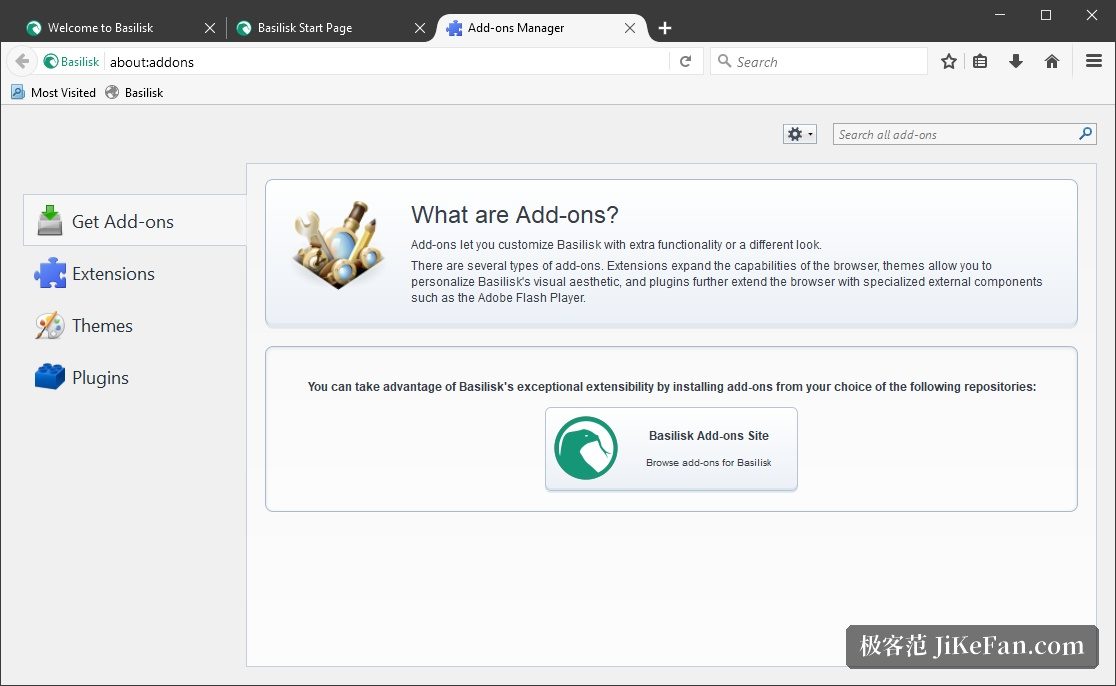
Task: Click the magnifier icon in add-ons search
Action: tap(1085, 134)
